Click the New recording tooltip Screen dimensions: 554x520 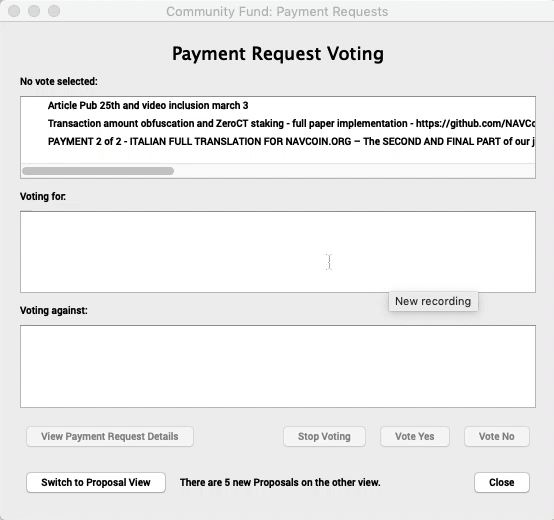(x=433, y=301)
